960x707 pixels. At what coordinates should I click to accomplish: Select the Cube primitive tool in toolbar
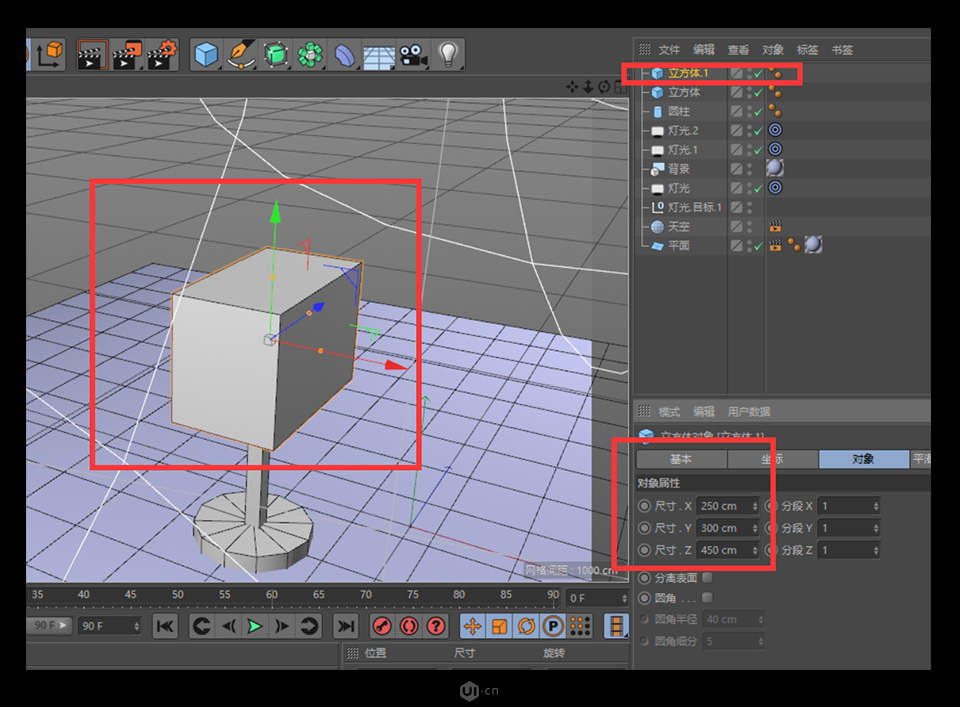(x=205, y=54)
